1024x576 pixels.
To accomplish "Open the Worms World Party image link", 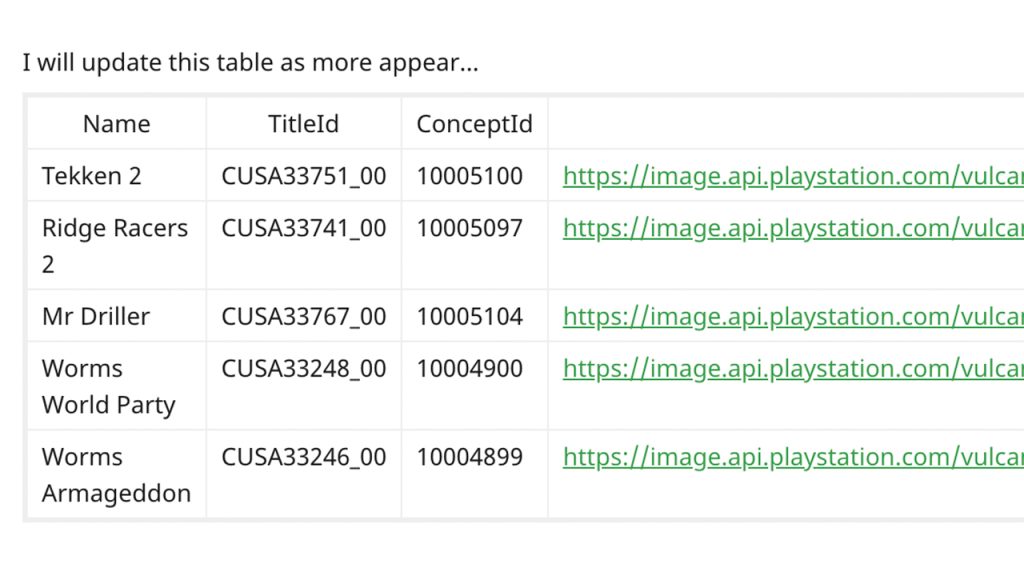I will 792,369.
